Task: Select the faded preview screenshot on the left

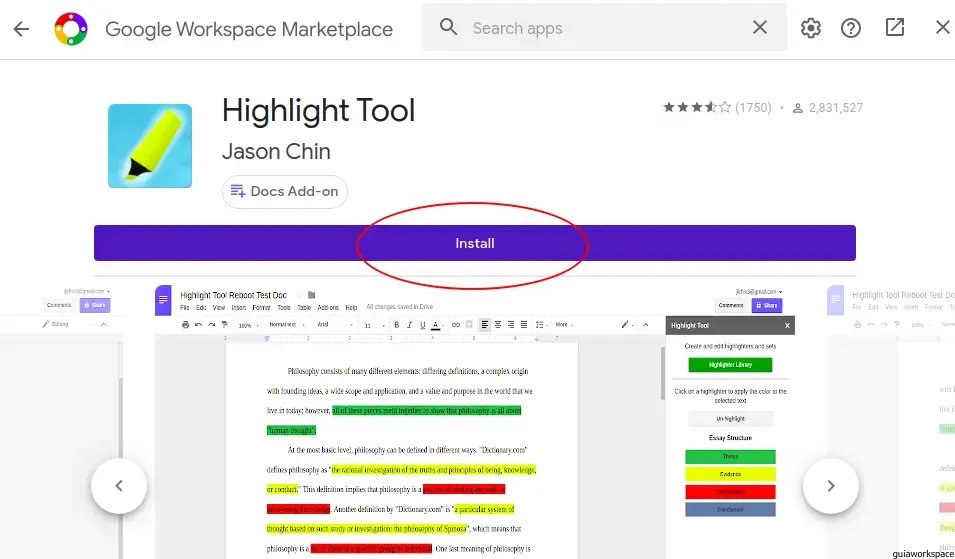Action: point(61,421)
